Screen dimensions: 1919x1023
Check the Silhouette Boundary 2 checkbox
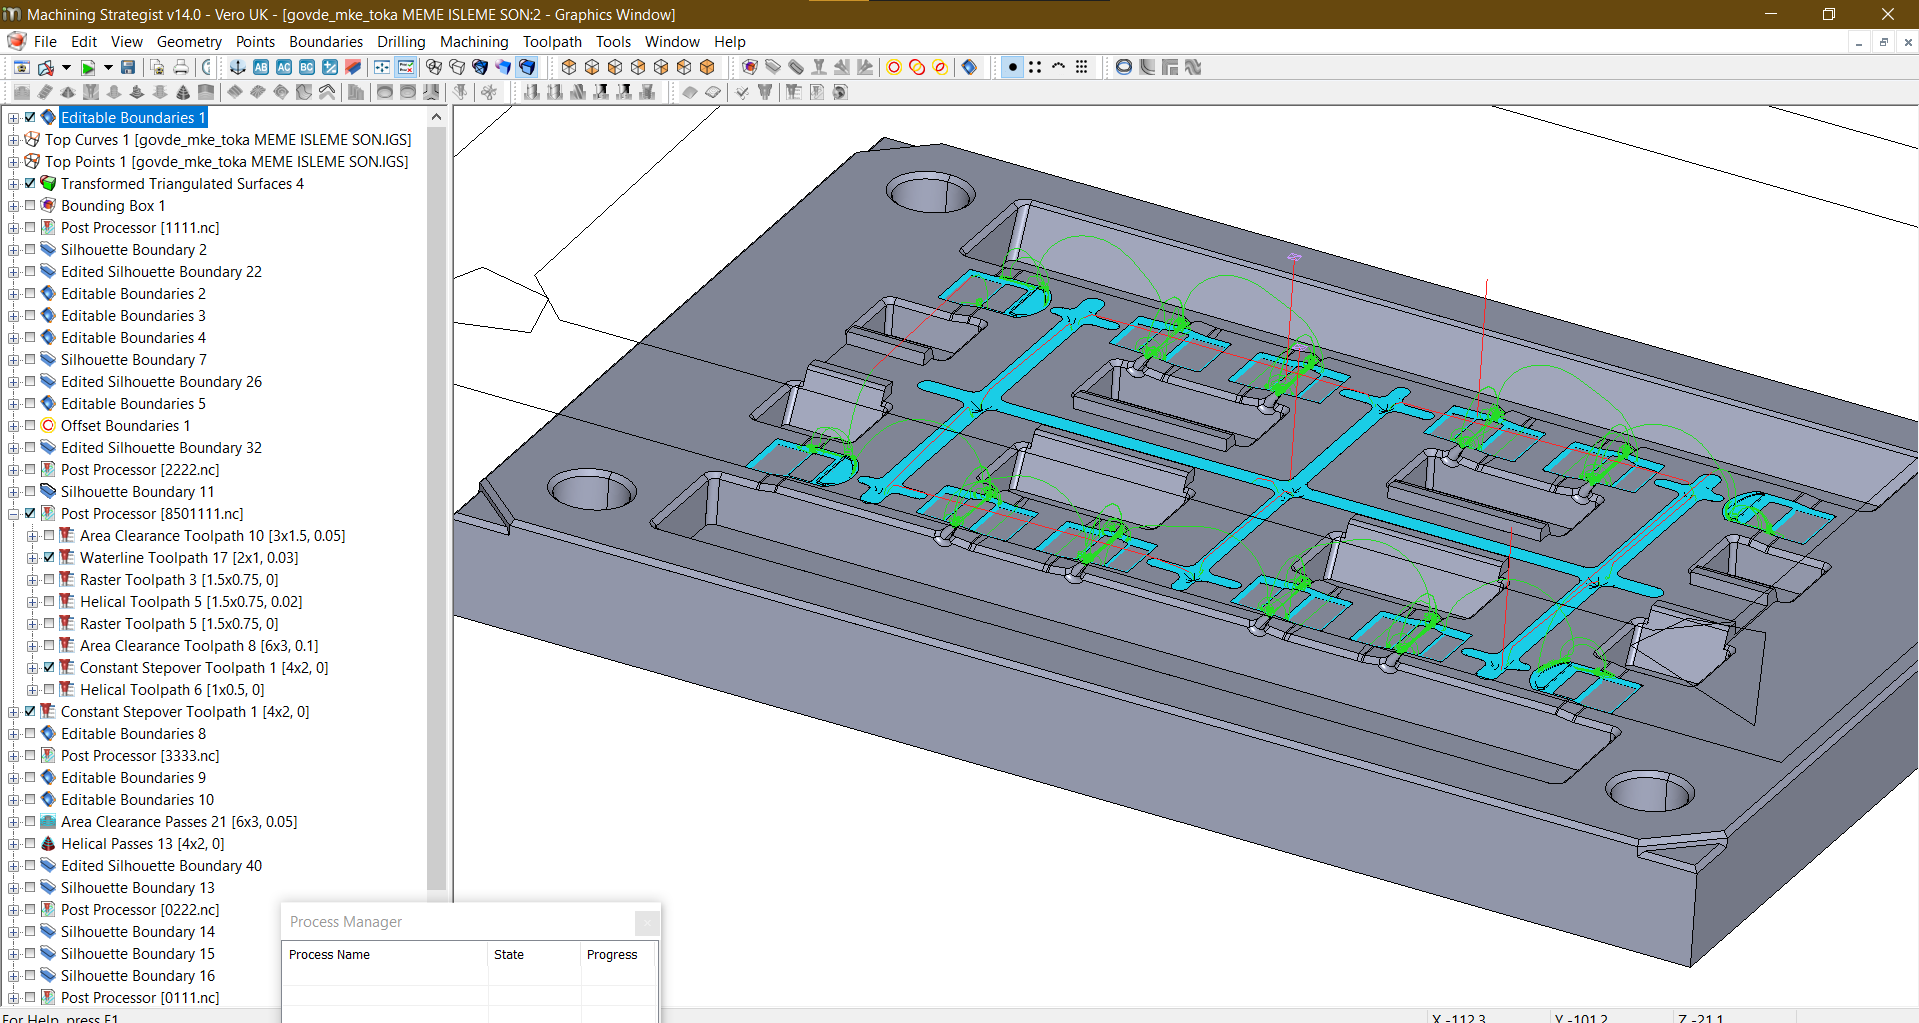[30, 249]
